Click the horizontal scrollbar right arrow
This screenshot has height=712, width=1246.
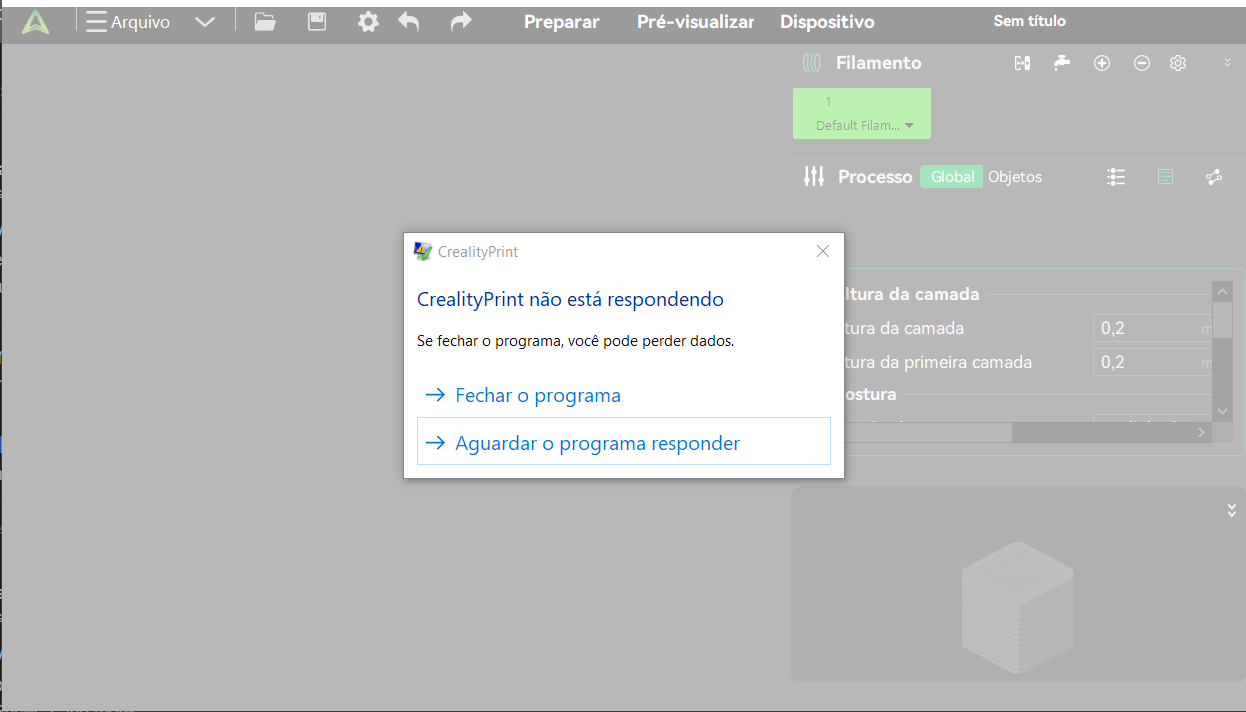[x=1202, y=432]
